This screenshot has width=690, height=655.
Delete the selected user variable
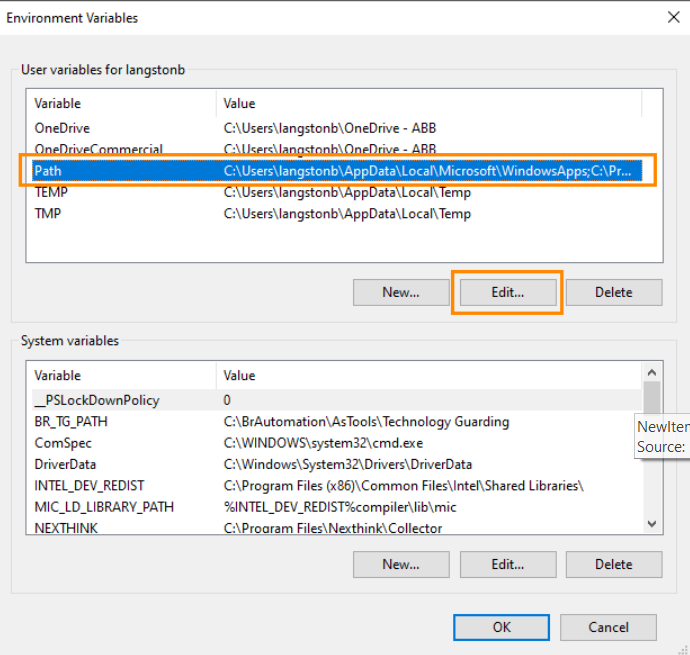[613, 292]
